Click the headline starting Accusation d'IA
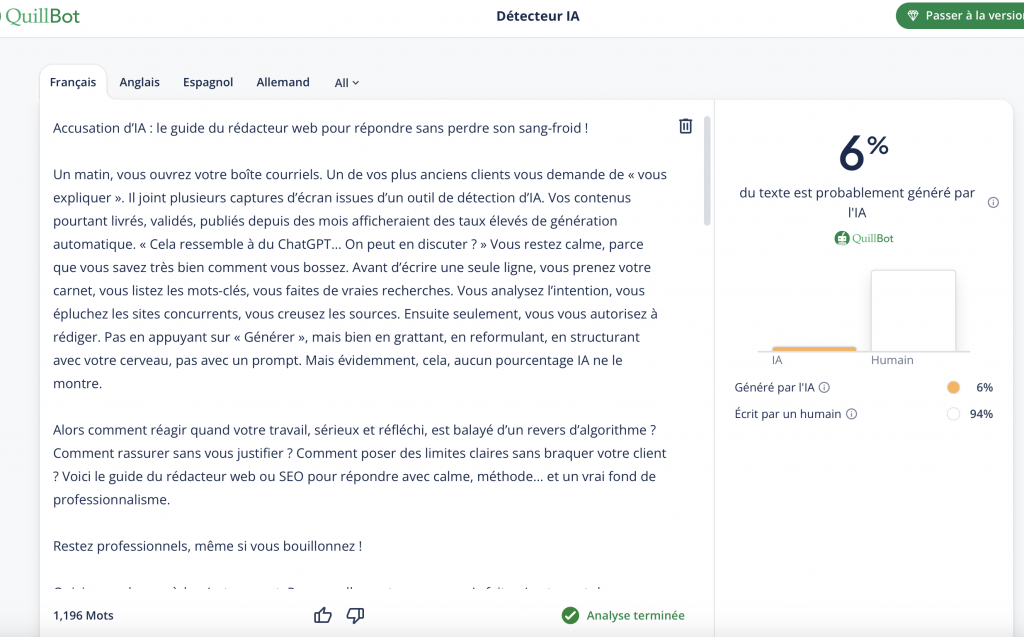The width and height of the screenshot is (1024, 637). (321, 128)
